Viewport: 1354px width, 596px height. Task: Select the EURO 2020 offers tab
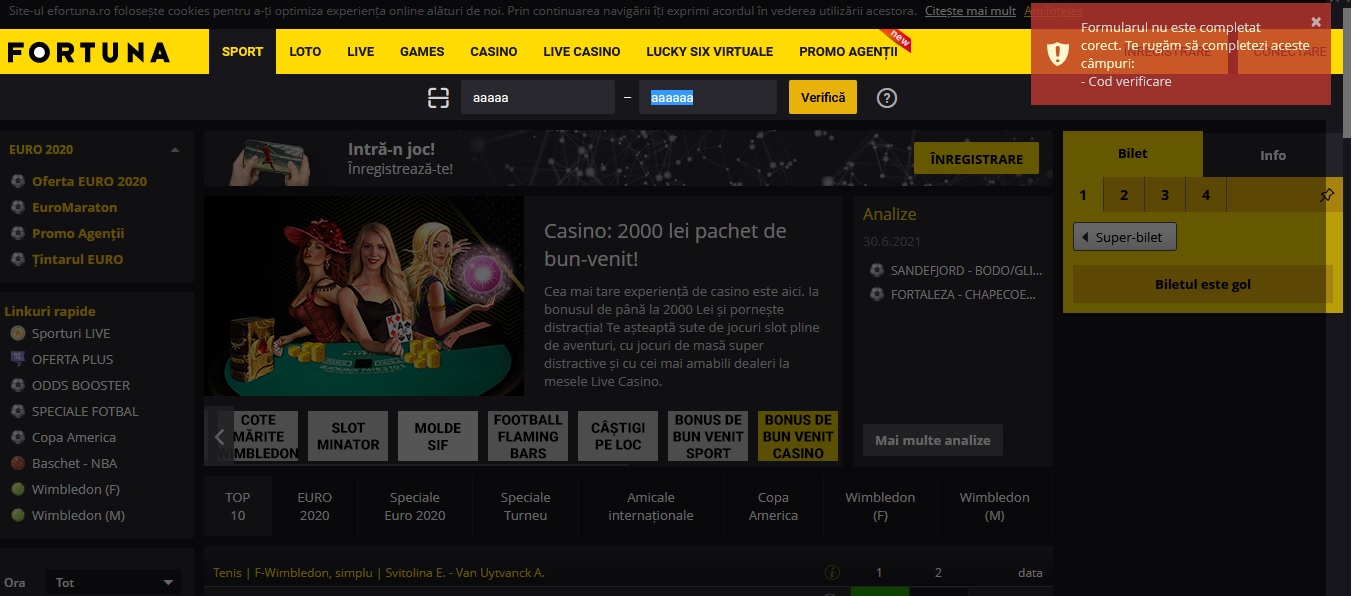314,506
